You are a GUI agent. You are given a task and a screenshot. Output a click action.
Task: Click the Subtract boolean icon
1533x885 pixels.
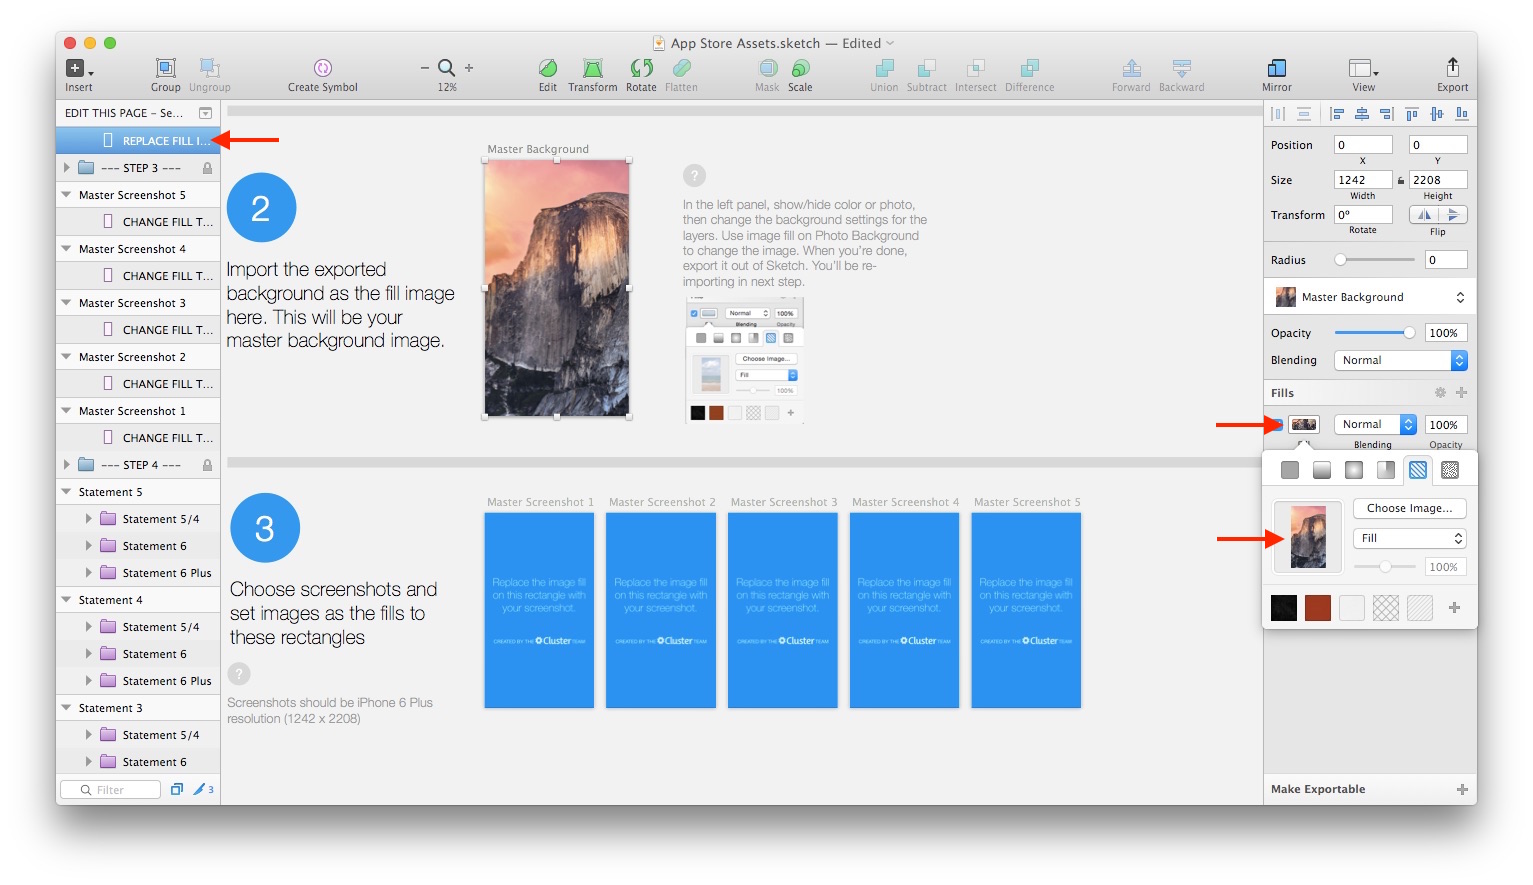(x=927, y=68)
